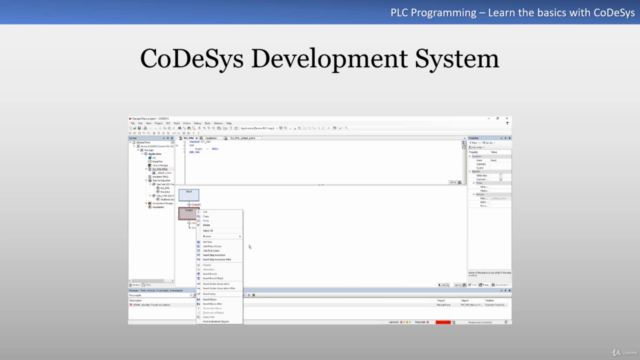640x360 pixels.
Task: Click the New Project toolbar icon
Action: pos(131,128)
